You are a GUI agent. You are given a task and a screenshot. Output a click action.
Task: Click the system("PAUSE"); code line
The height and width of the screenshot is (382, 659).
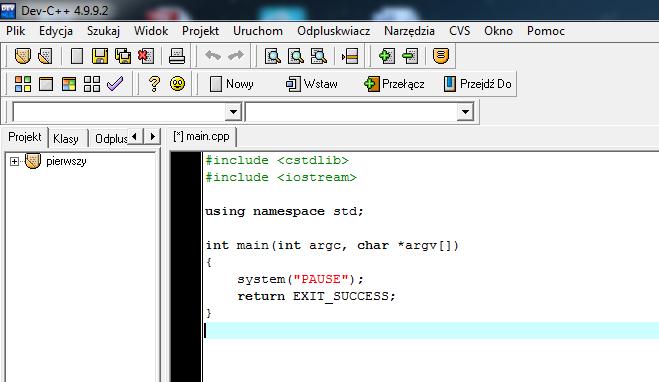(x=300, y=279)
